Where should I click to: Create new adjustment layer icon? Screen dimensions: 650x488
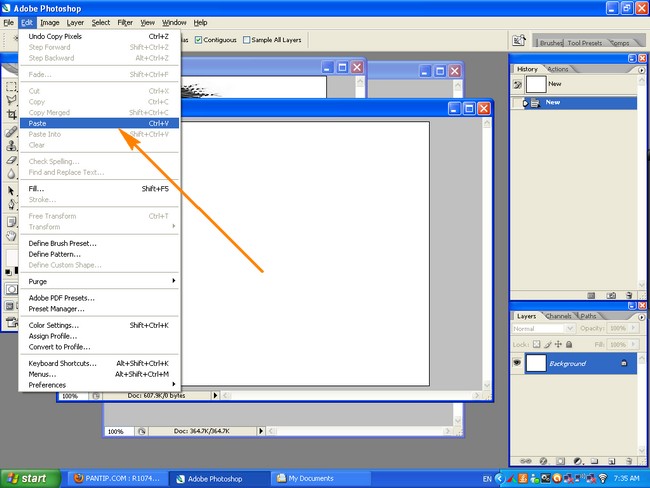(x=578, y=461)
